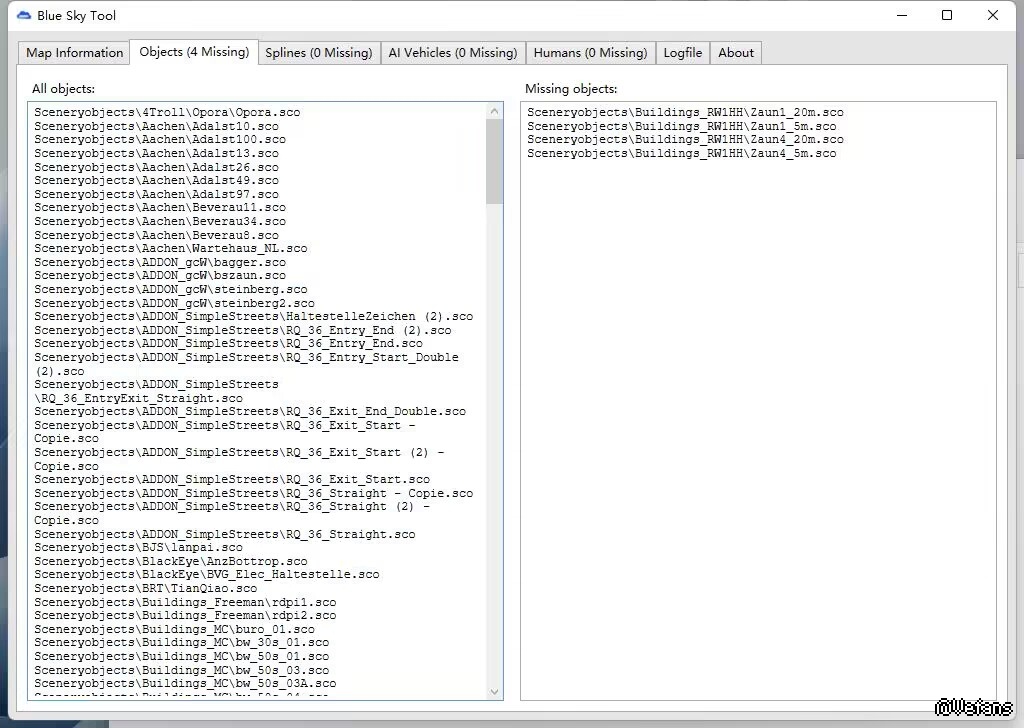Viewport: 1024px width, 728px height.
Task: Select the Objects (4 Missing) tab
Action: coord(194,52)
